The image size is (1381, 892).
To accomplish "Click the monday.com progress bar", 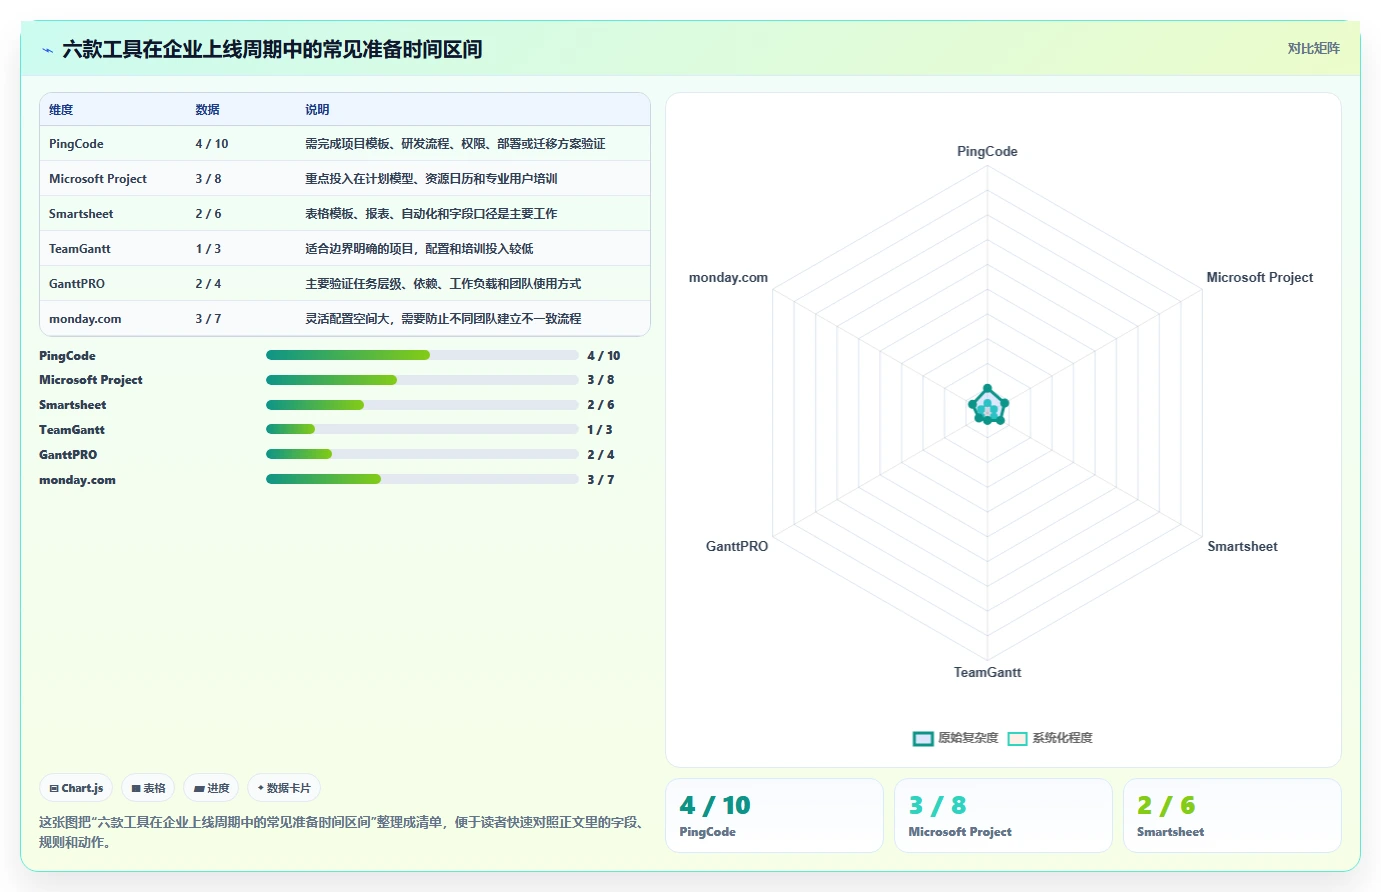I will [422, 479].
